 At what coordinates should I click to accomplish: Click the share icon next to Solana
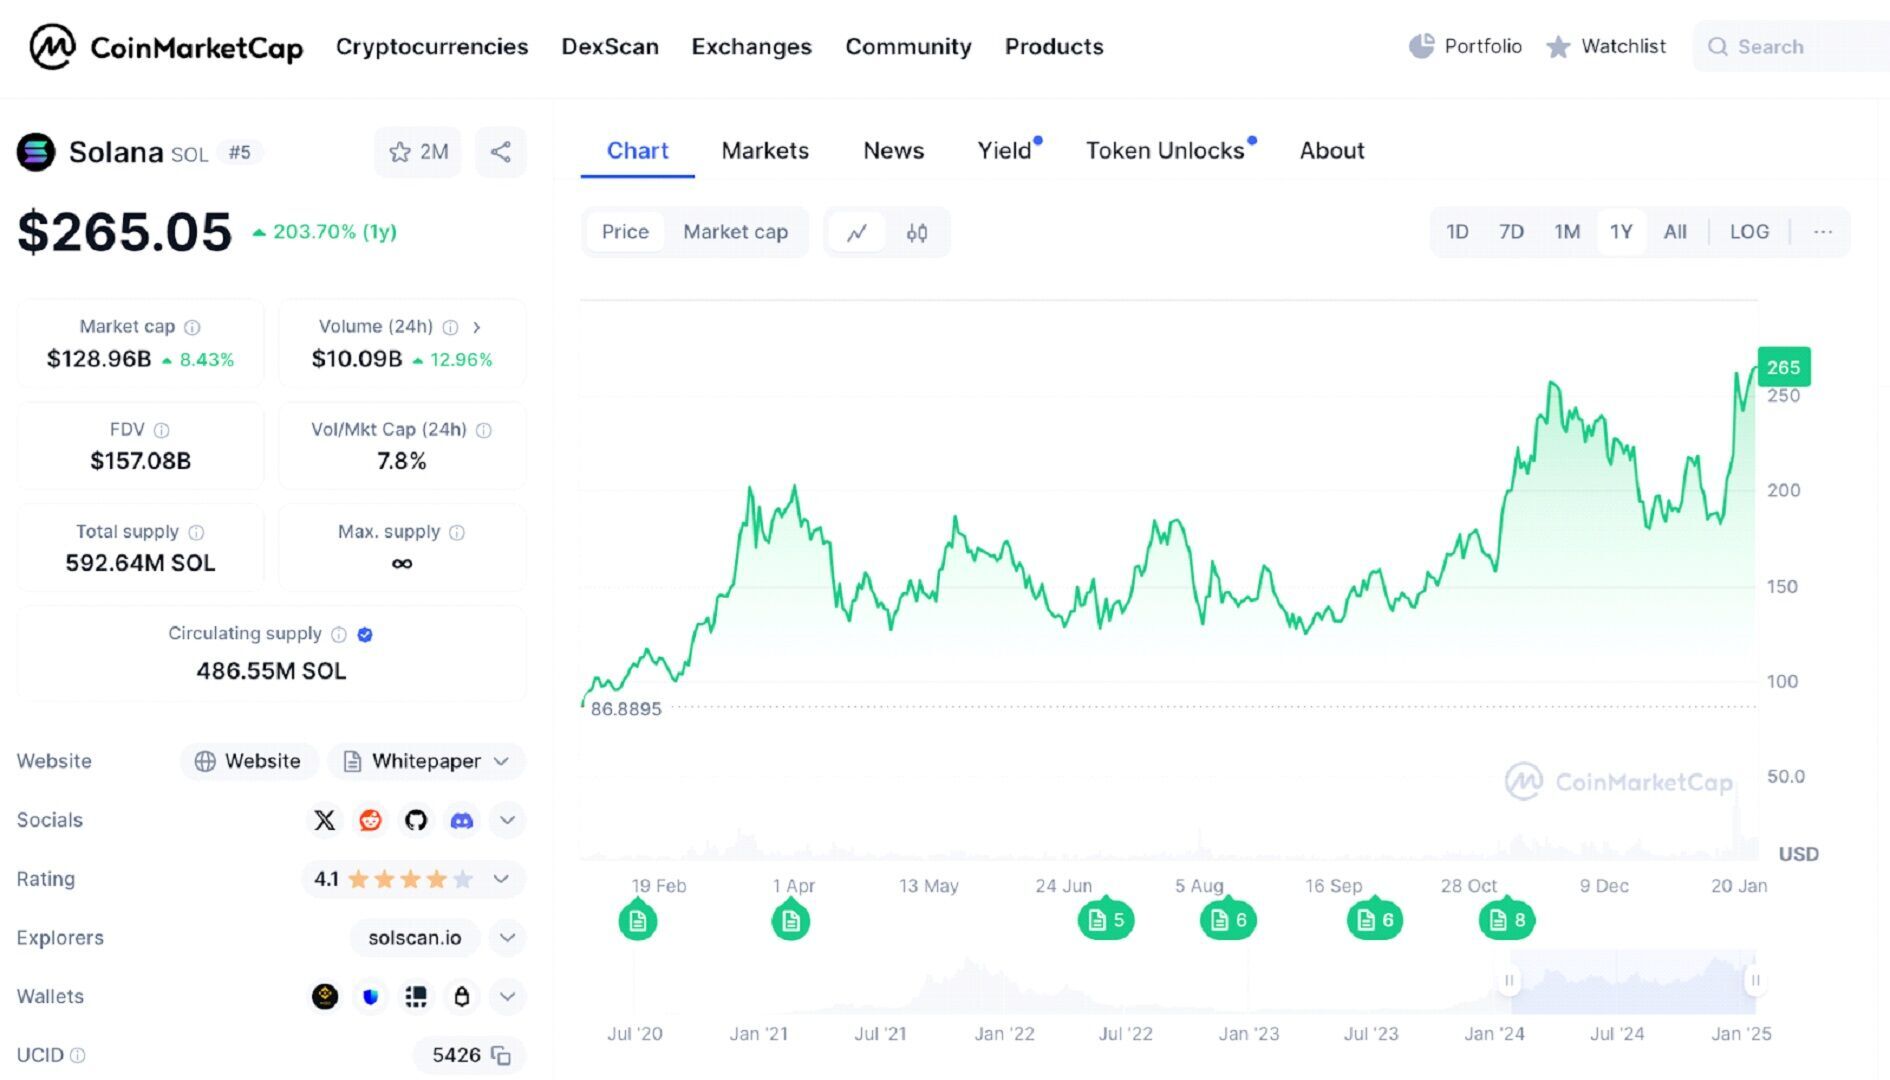coord(501,152)
